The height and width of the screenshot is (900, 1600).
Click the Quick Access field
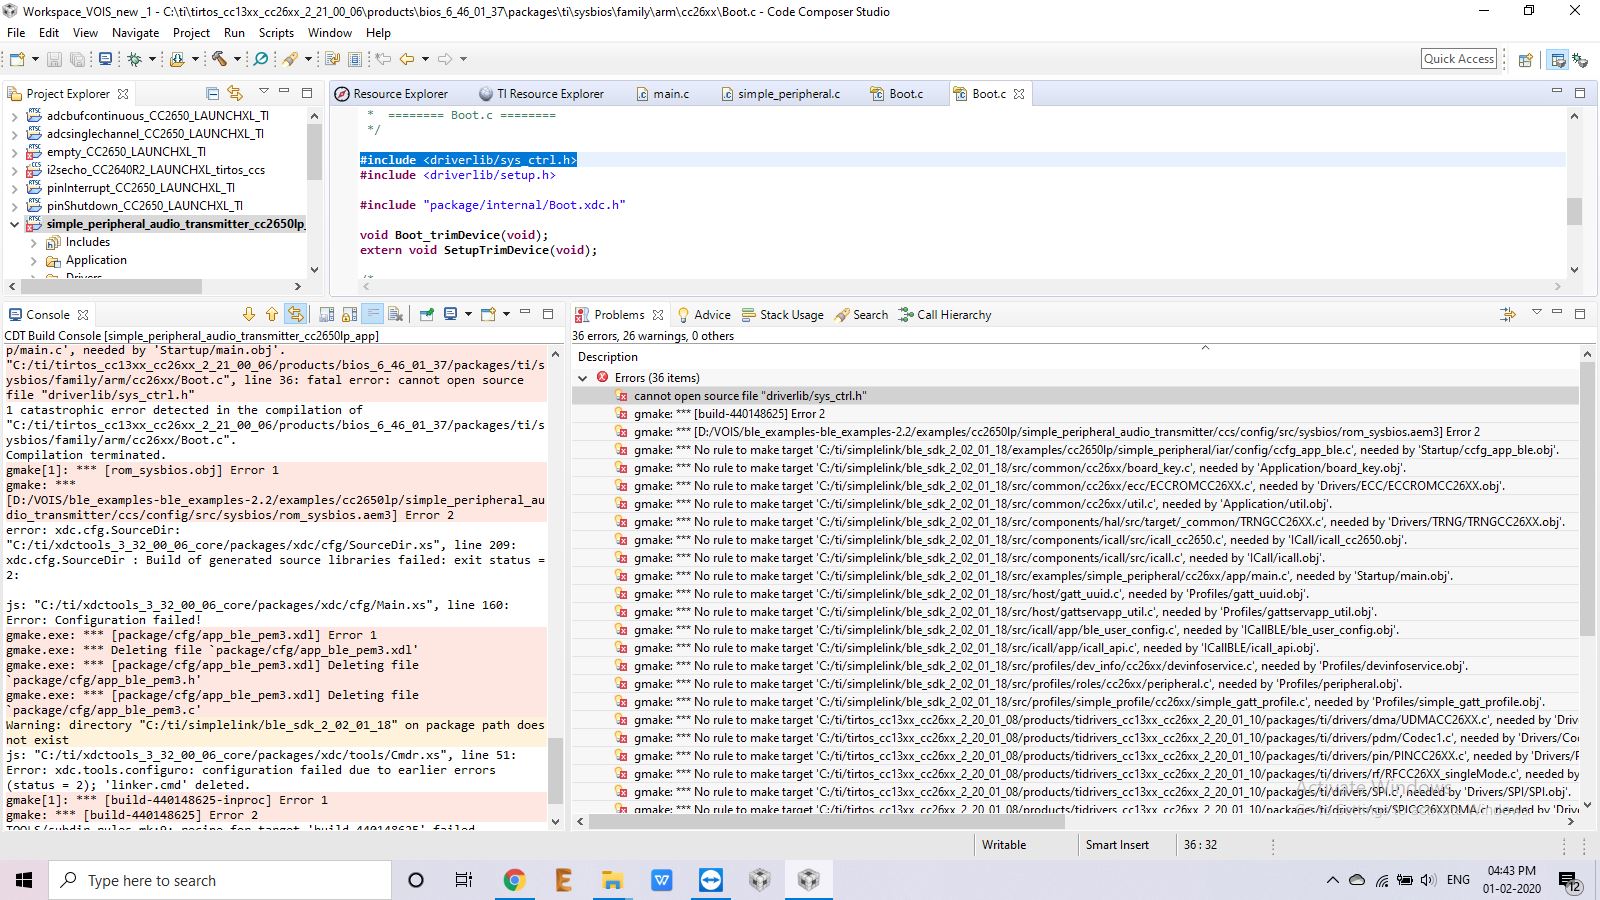1459,59
